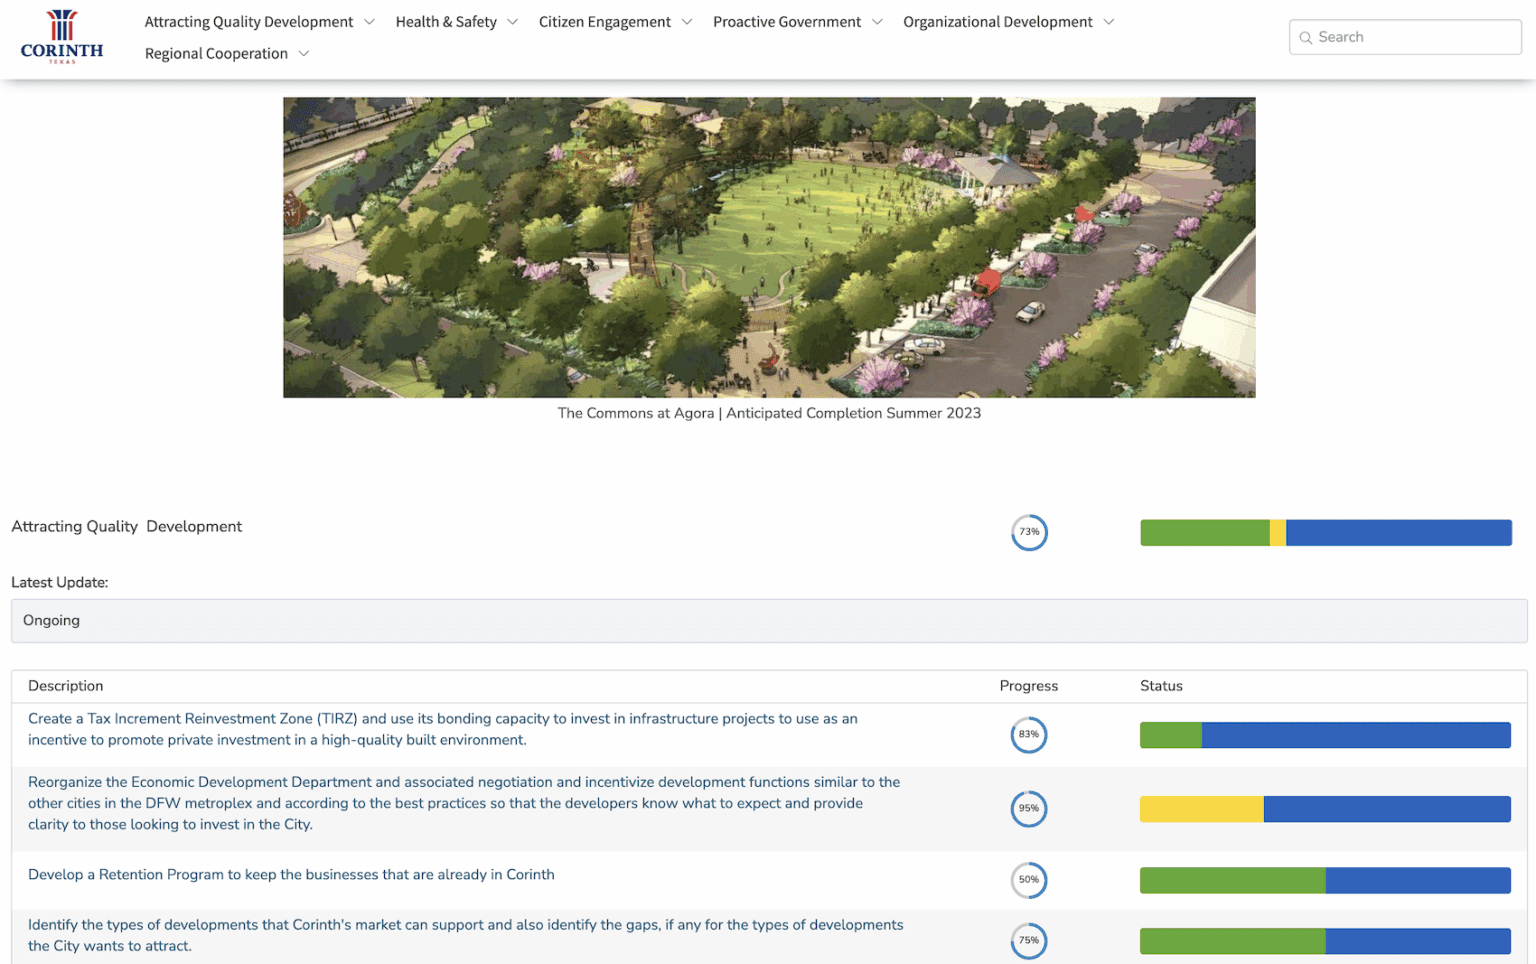
Task: Open the Proactive Government dropdown menu
Action: [877, 21]
